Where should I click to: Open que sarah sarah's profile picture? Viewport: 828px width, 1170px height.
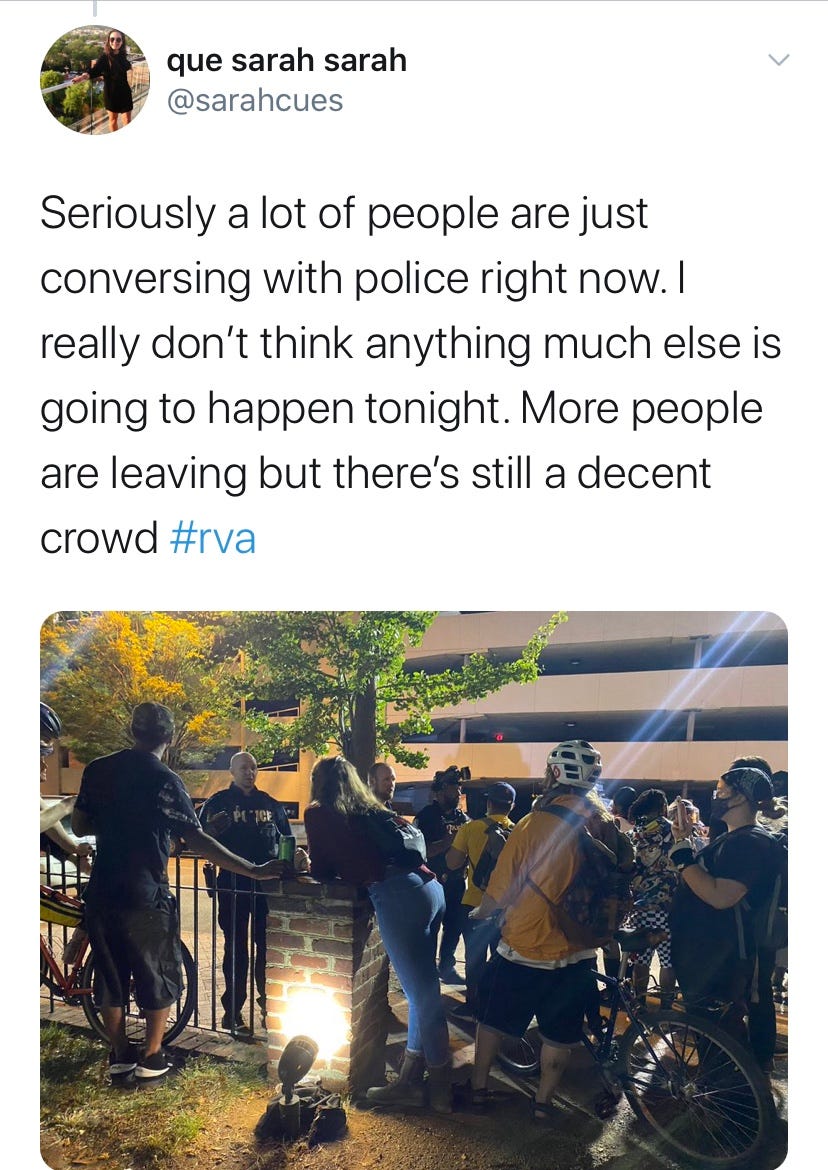(95, 80)
